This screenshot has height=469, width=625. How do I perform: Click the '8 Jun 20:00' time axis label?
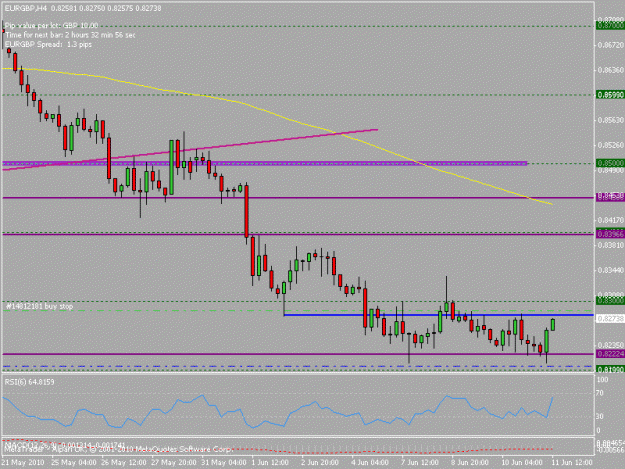coord(470,462)
